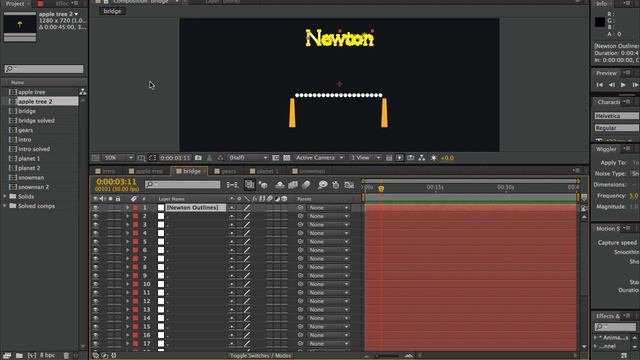The height and width of the screenshot is (360, 640).
Task: Enable frame blending icon in timeline
Action: [x=293, y=185]
